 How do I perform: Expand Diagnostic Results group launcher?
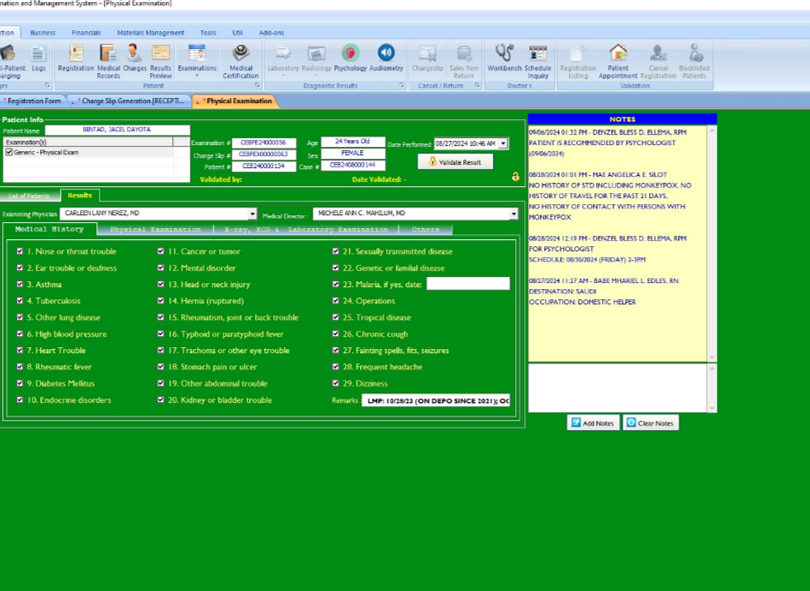(x=401, y=85)
